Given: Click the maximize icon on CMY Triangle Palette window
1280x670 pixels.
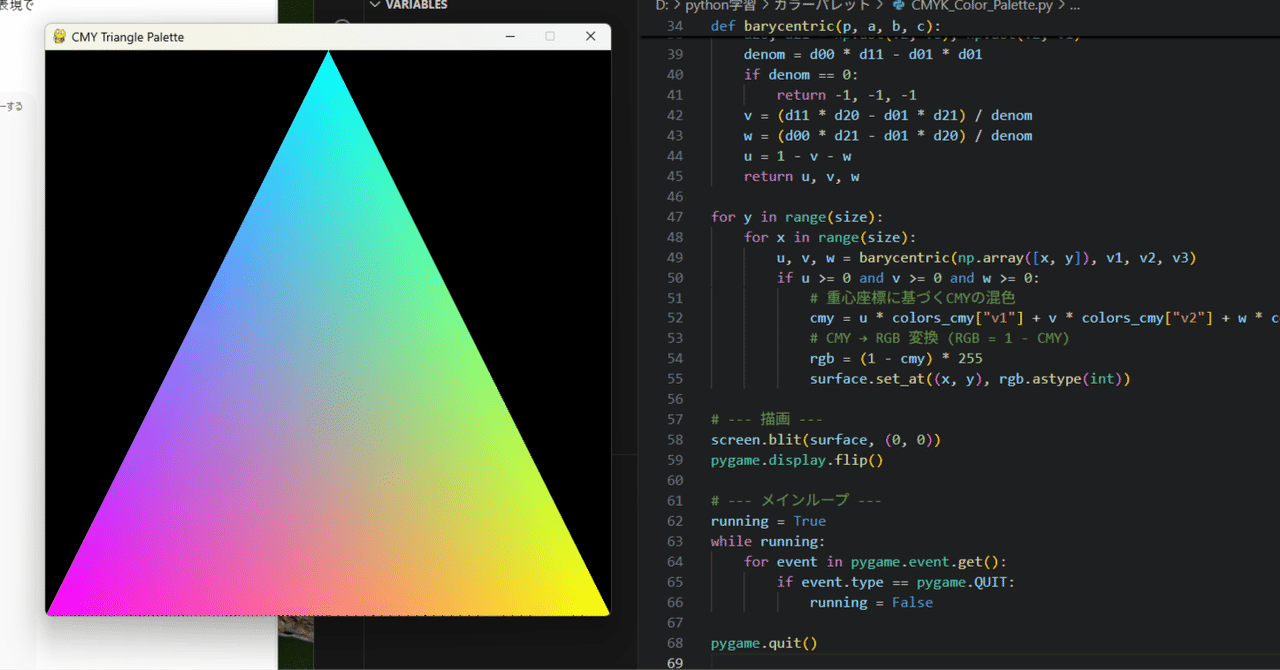Looking at the screenshot, I should [550, 36].
